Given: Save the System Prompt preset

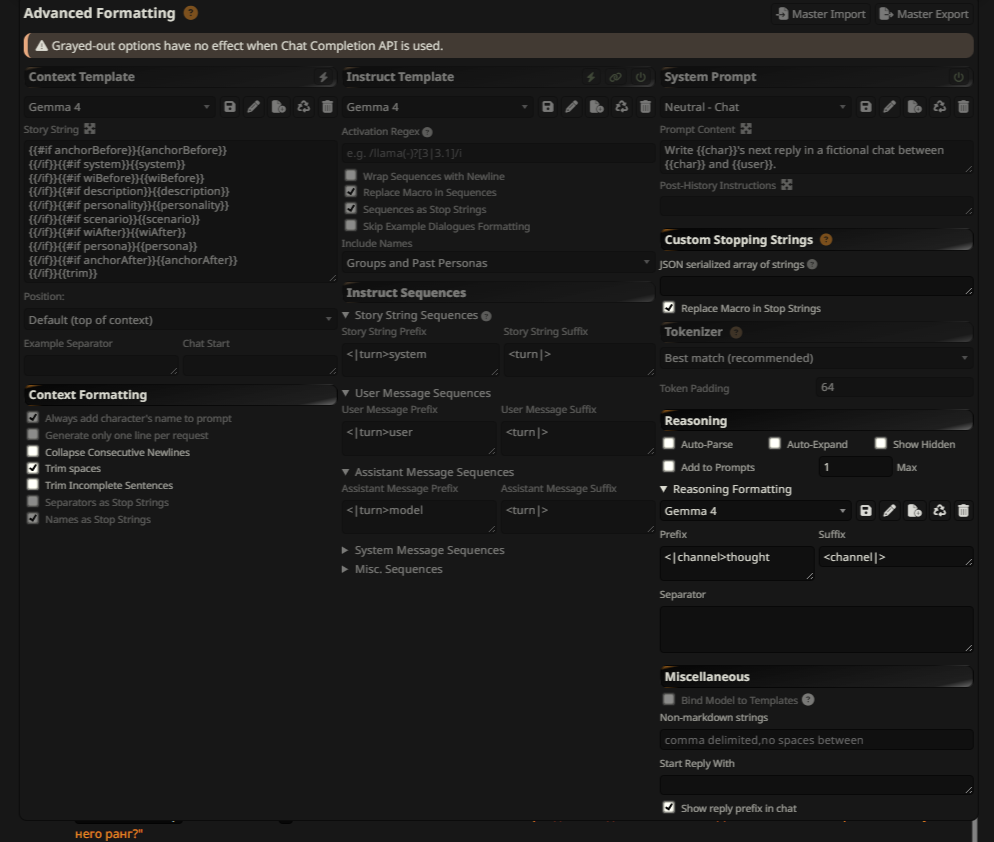Looking at the screenshot, I should 866,107.
